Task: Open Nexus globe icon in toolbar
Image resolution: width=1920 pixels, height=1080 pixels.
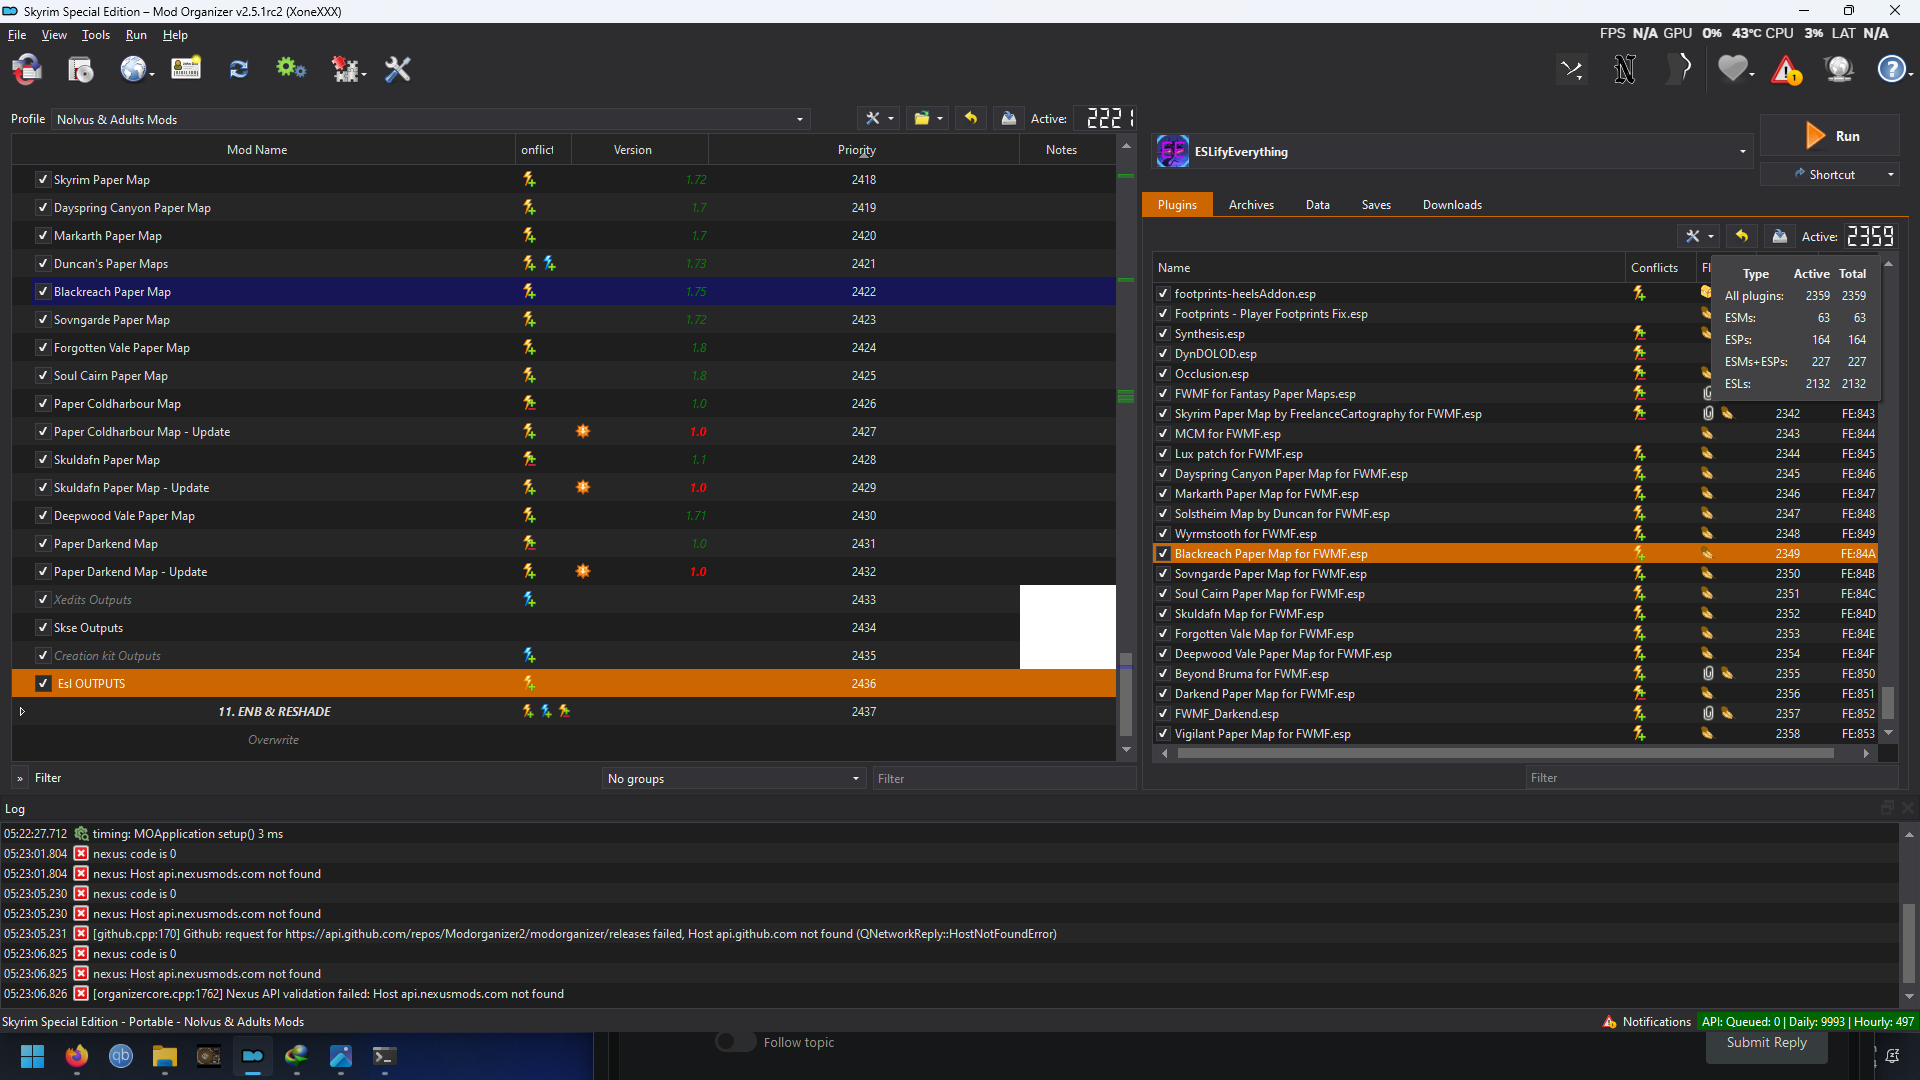Action: [x=134, y=69]
